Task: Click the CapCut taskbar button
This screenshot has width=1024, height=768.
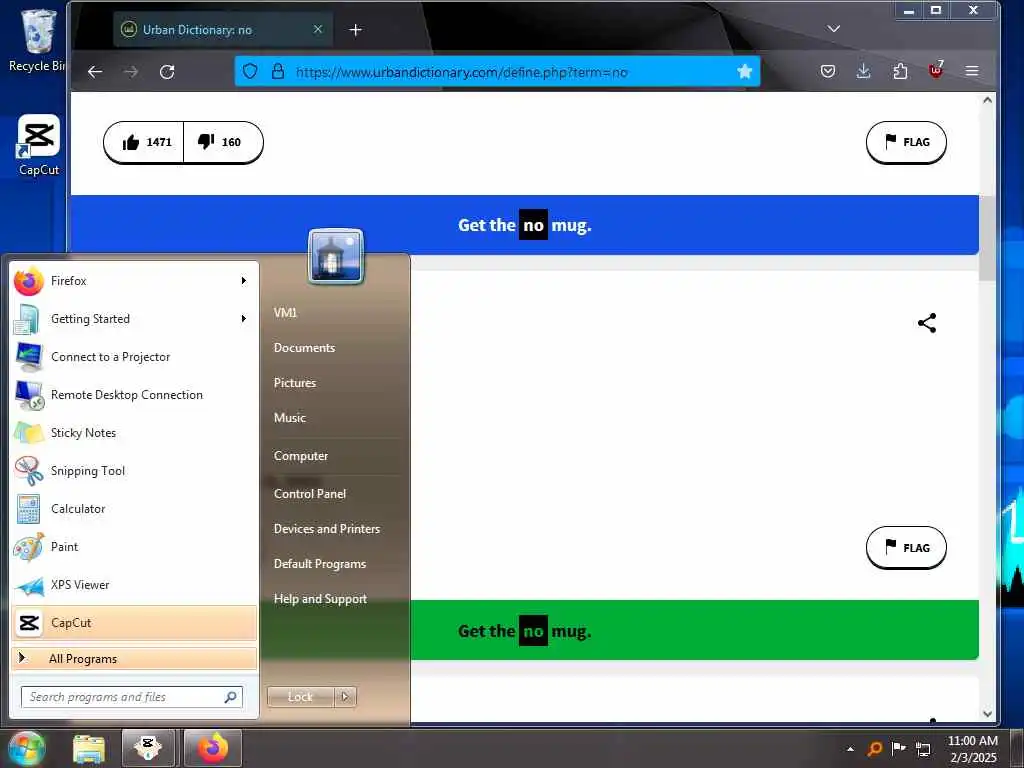Action: point(148,748)
